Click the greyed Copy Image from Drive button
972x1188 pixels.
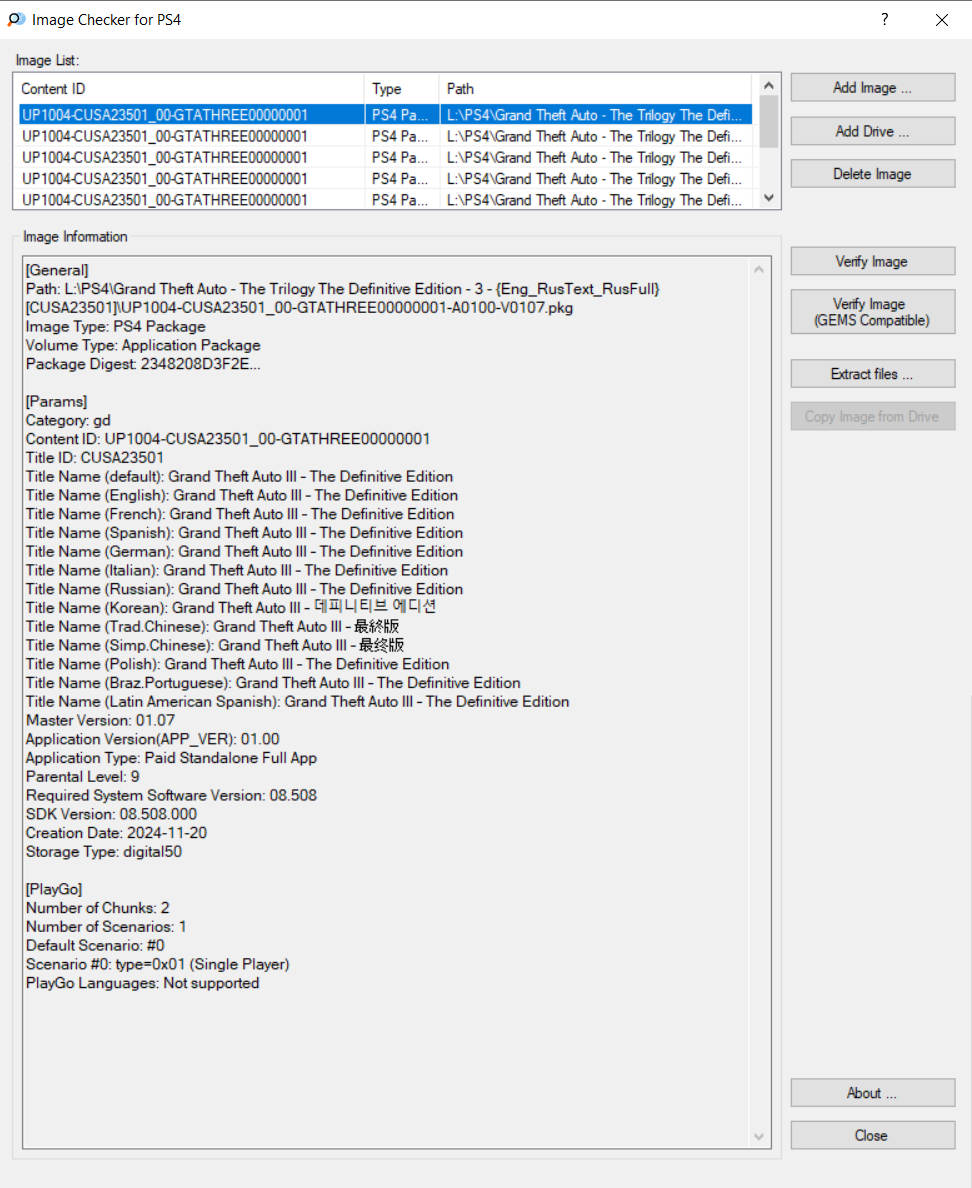(x=873, y=417)
